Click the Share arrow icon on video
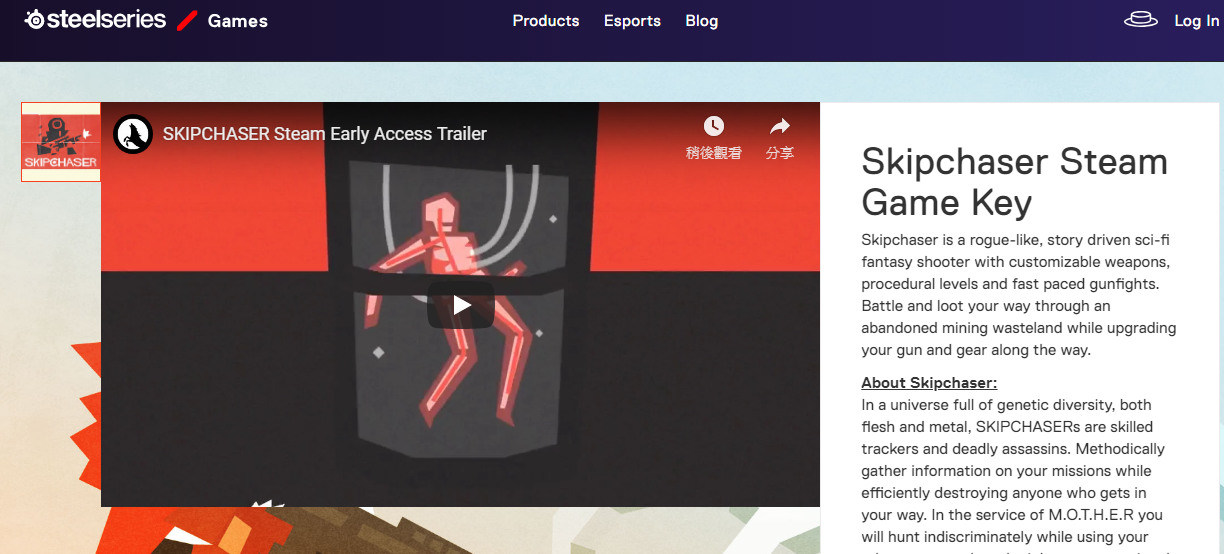 coord(779,126)
